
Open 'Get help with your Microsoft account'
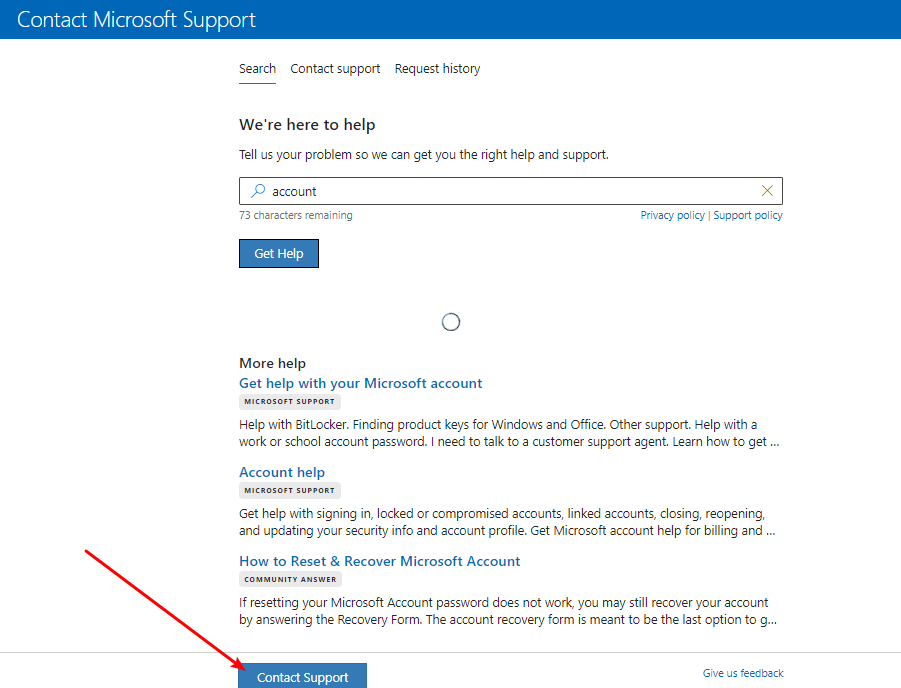[360, 383]
